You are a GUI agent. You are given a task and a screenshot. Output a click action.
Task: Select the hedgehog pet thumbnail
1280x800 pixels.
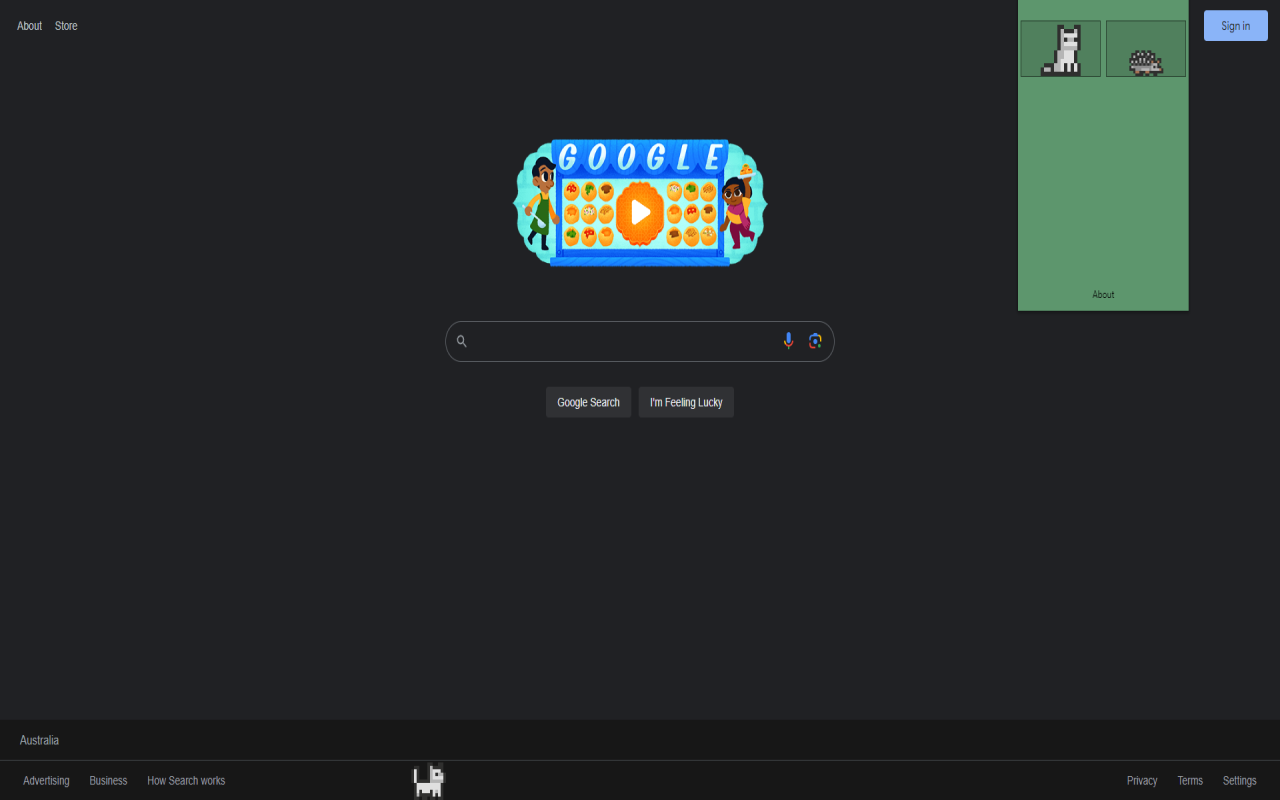click(x=1146, y=49)
